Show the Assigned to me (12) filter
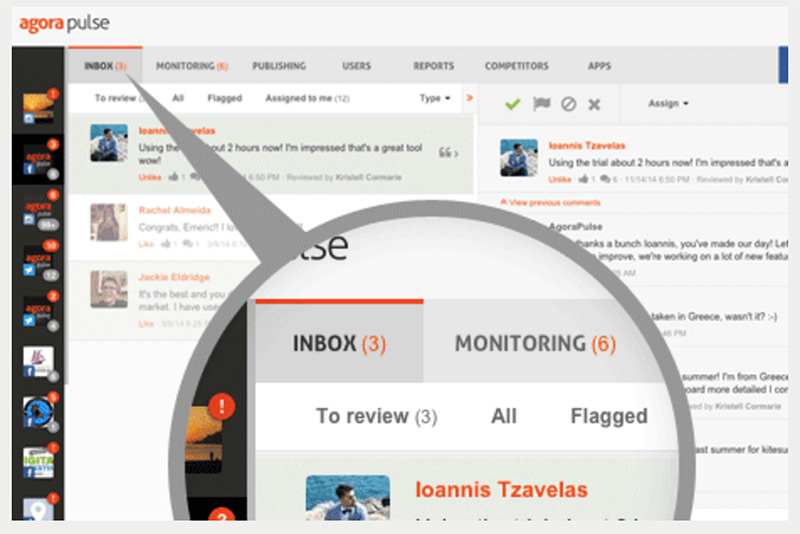The width and height of the screenshot is (800, 534). point(307,98)
